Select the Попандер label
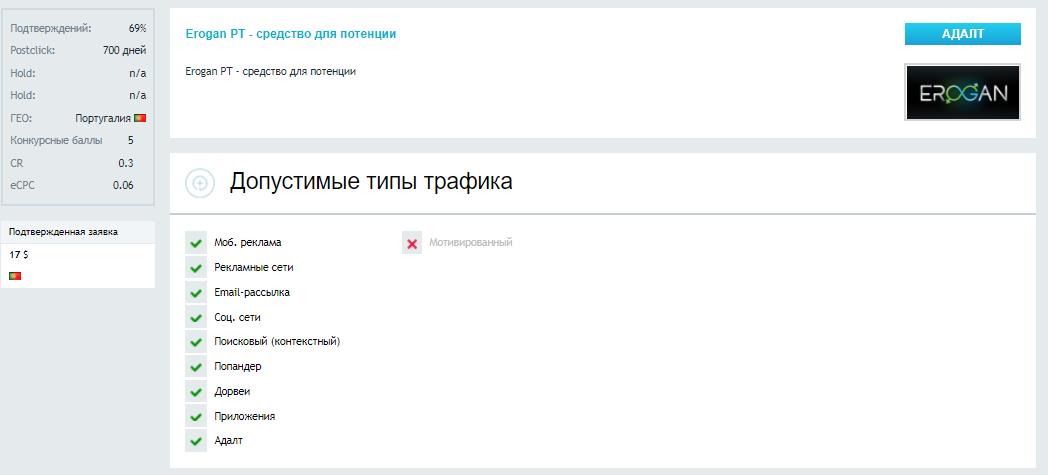The height and width of the screenshot is (475, 1048). click(238, 366)
